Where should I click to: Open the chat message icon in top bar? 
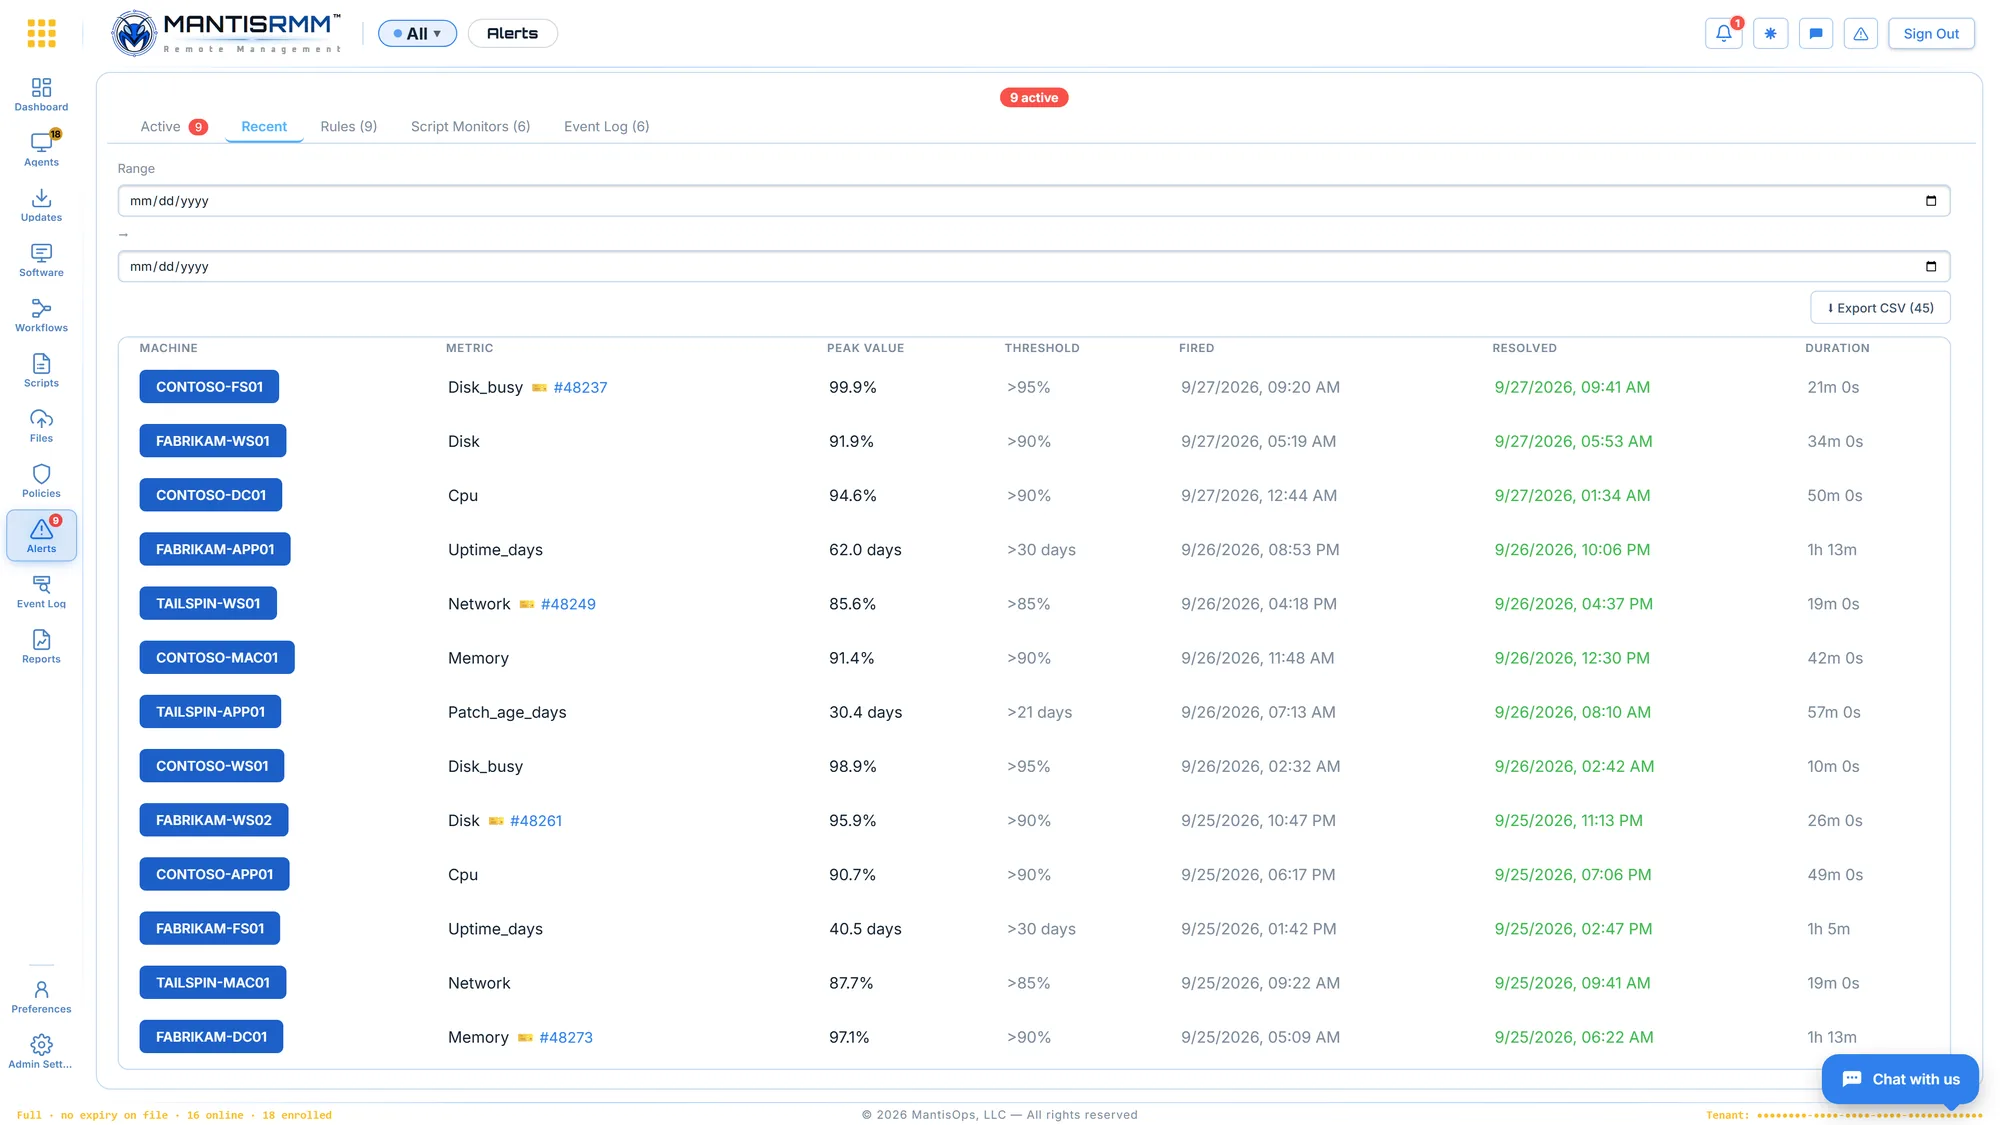click(x=1816, y=33)
